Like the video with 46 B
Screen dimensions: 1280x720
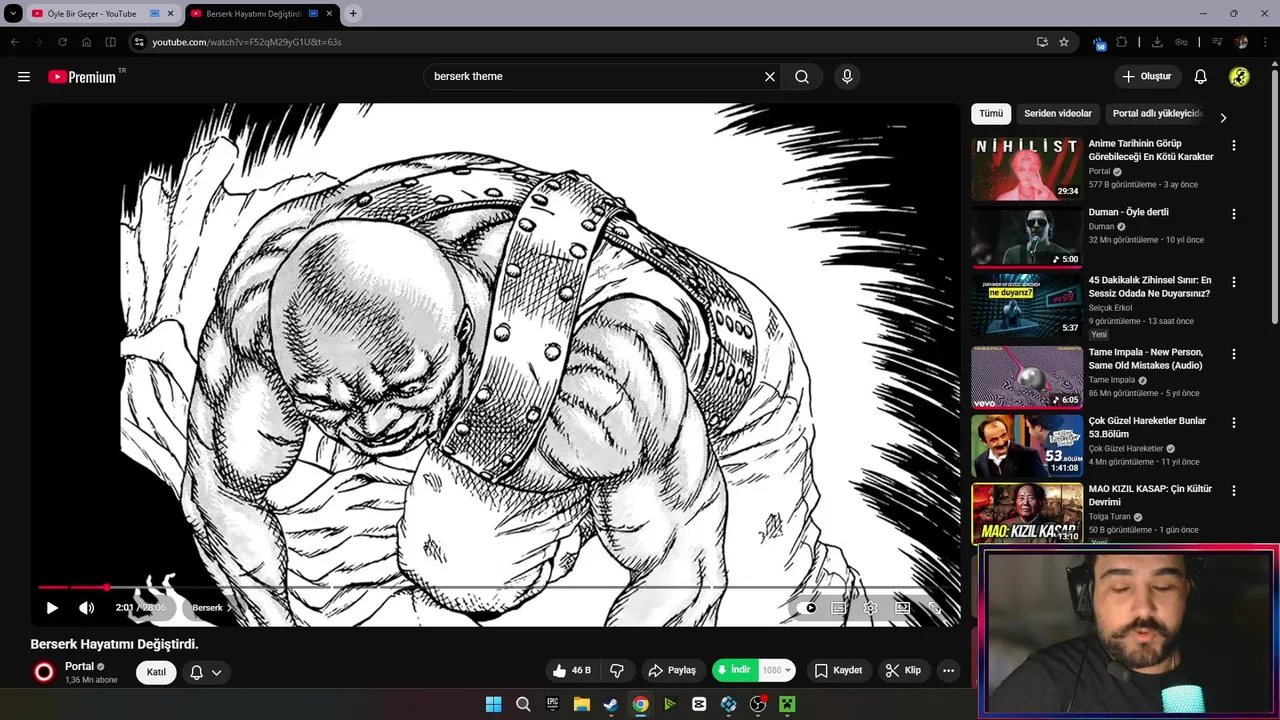click(572, 670)
